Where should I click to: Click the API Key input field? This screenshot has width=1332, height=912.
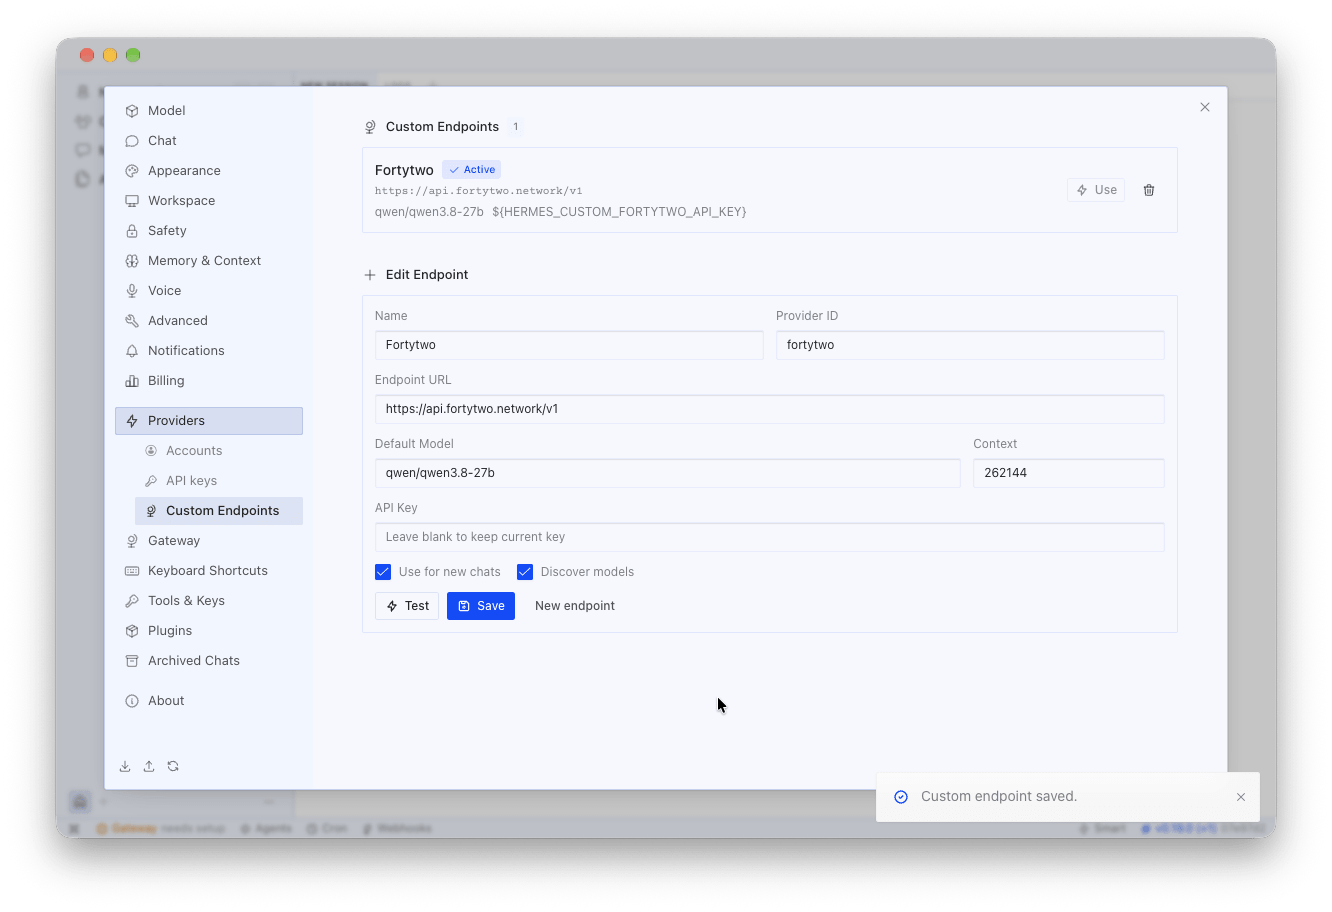pyautogui.click(x=770, y=537)
